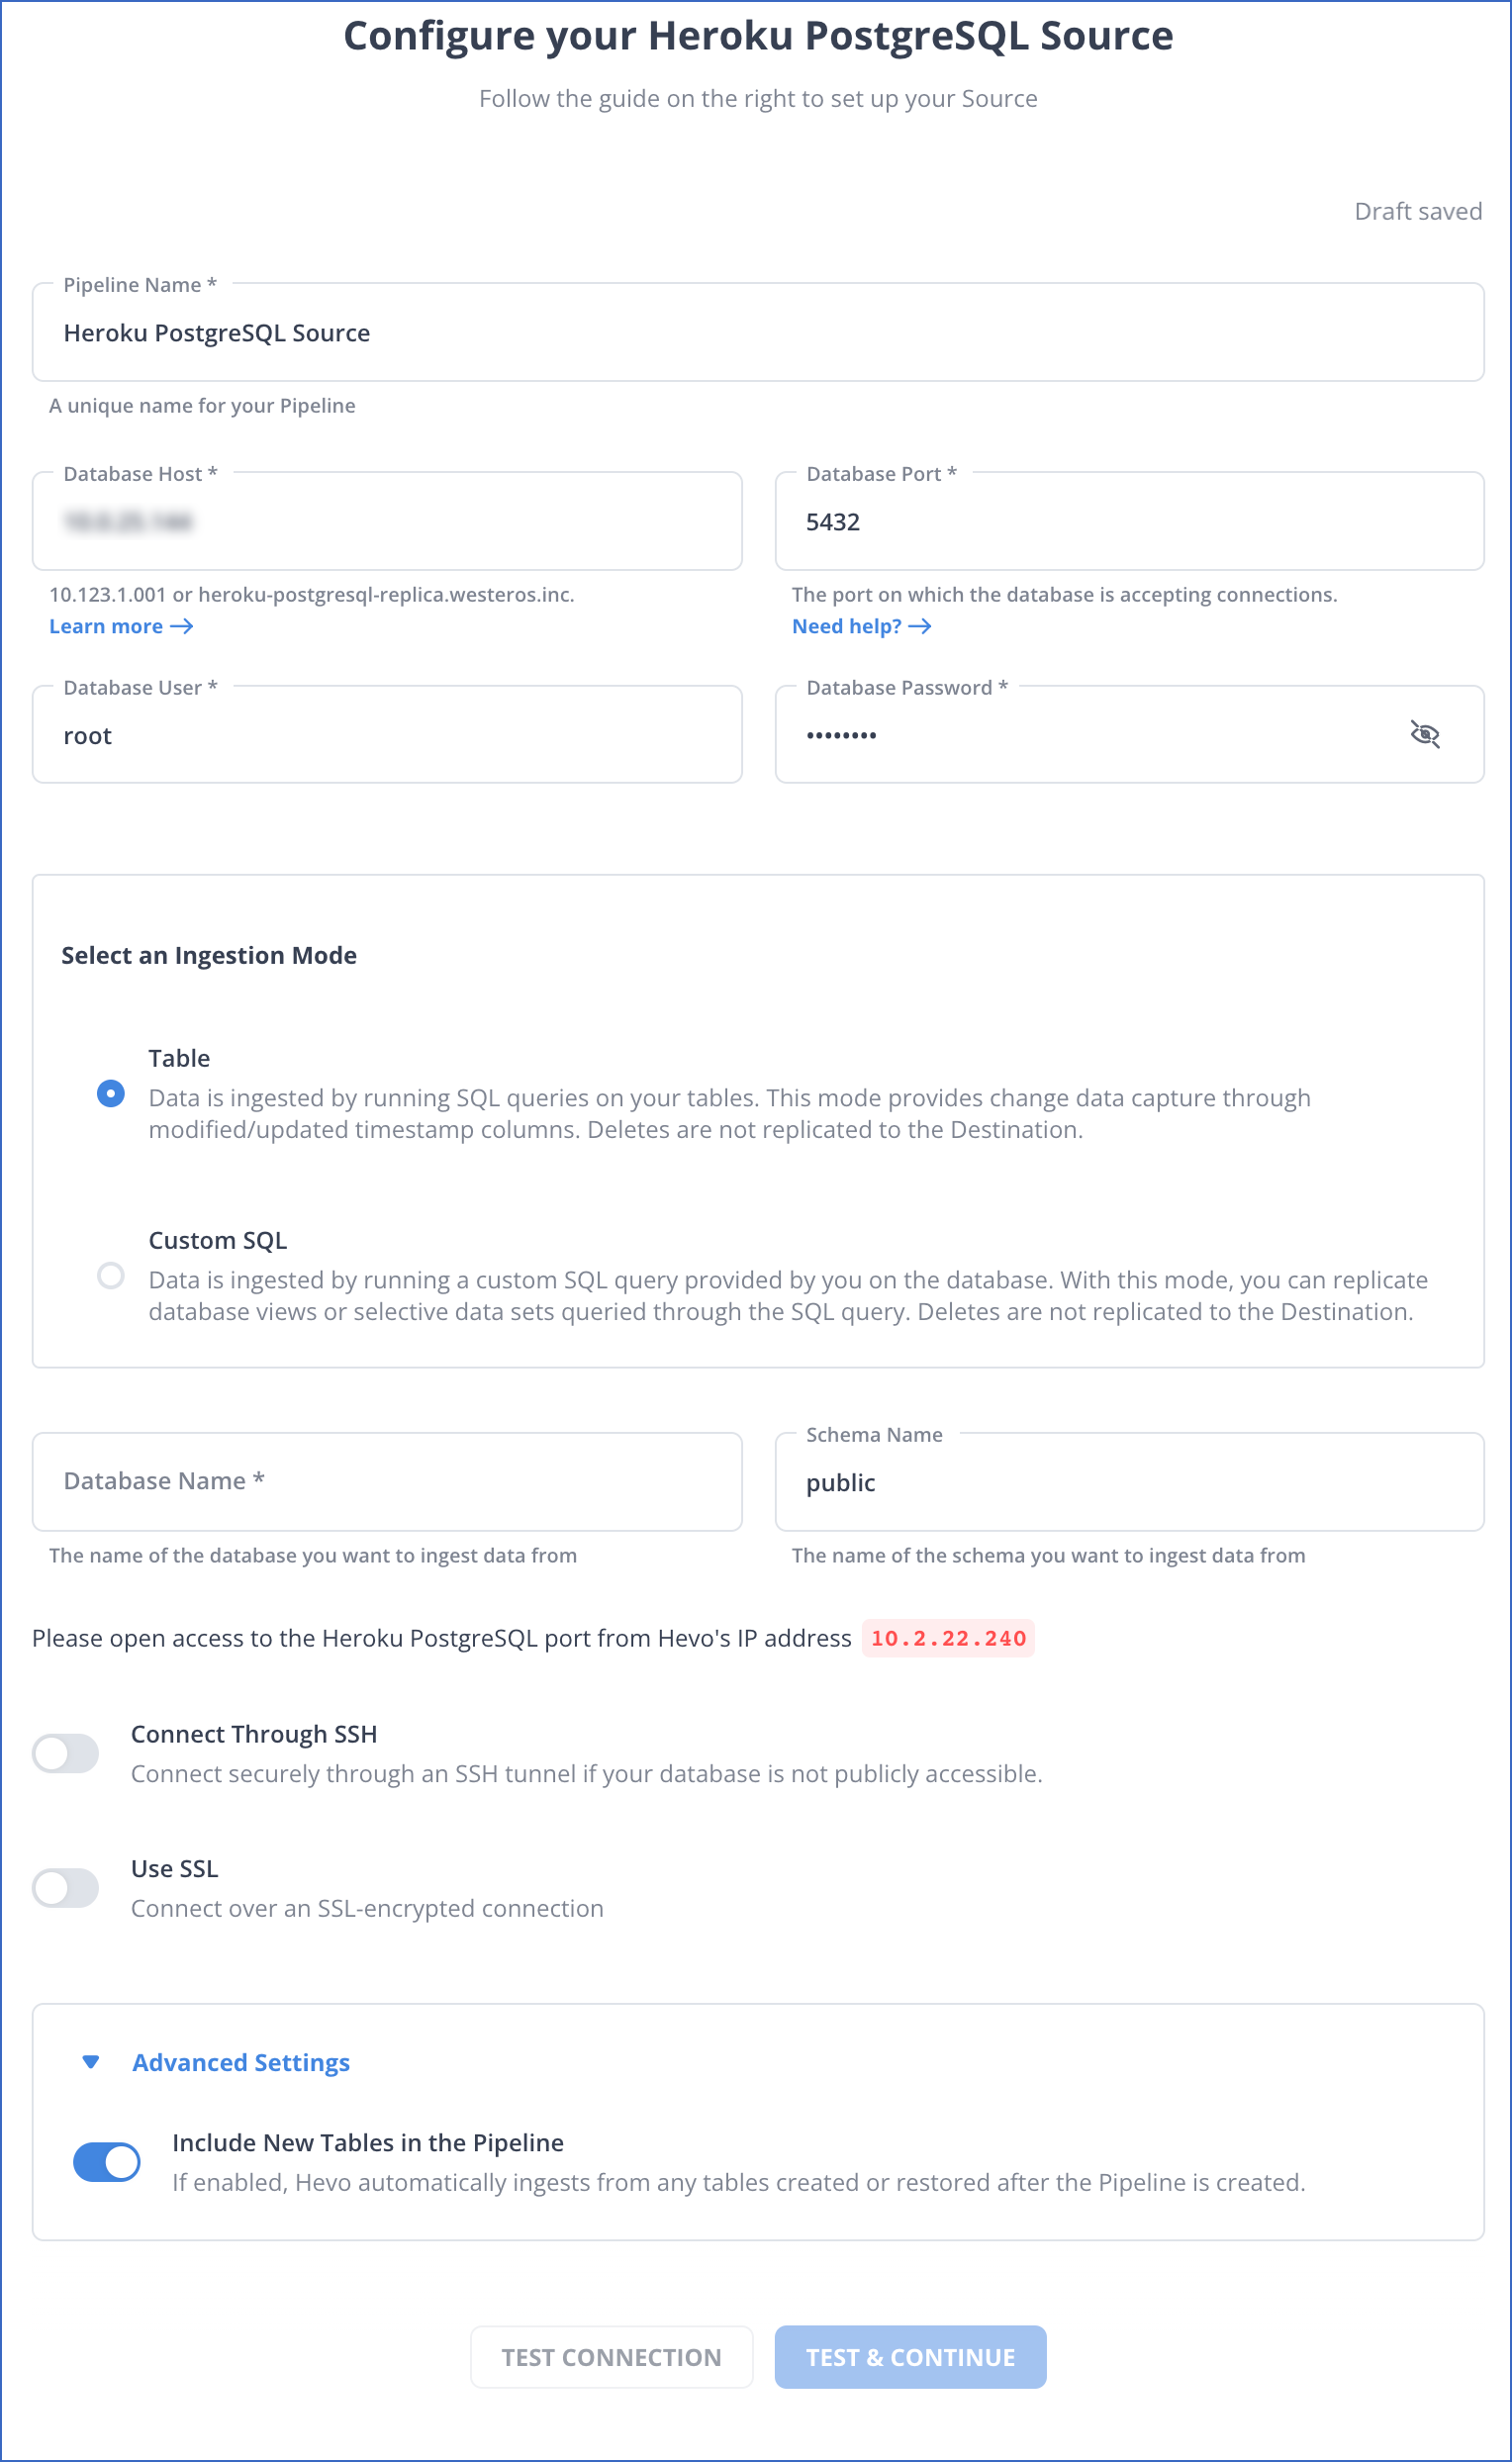Click the Table option label
Image resolution: width=1512 pixels, height=2462 pixels.
179,1058
